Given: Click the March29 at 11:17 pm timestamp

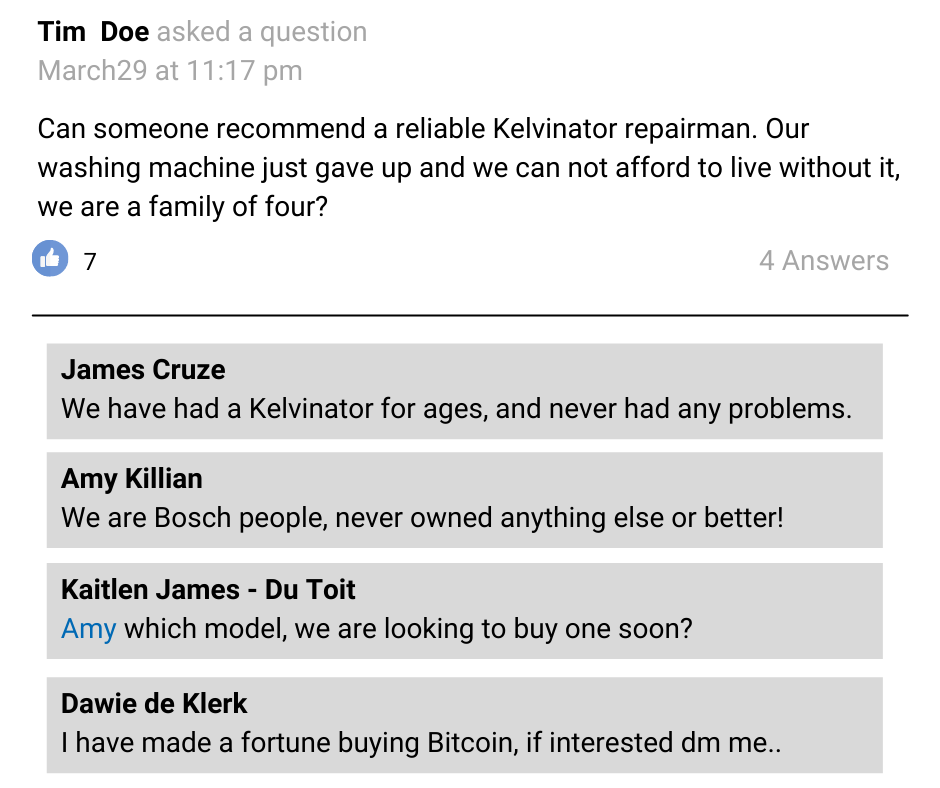Looking at the screenshot, I should pyautogui.click(x=170, y=71).
